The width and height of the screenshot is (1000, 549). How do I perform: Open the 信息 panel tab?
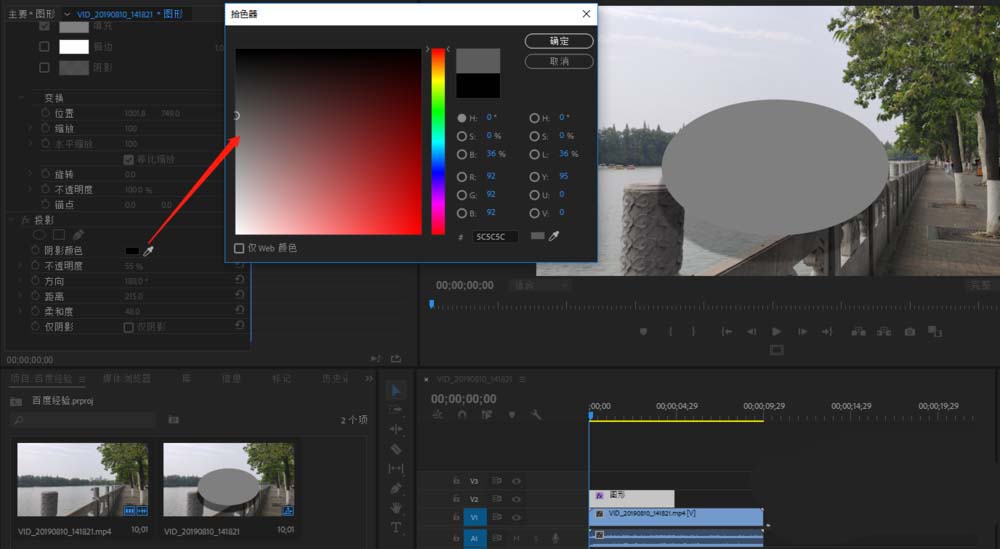[231, 379]
